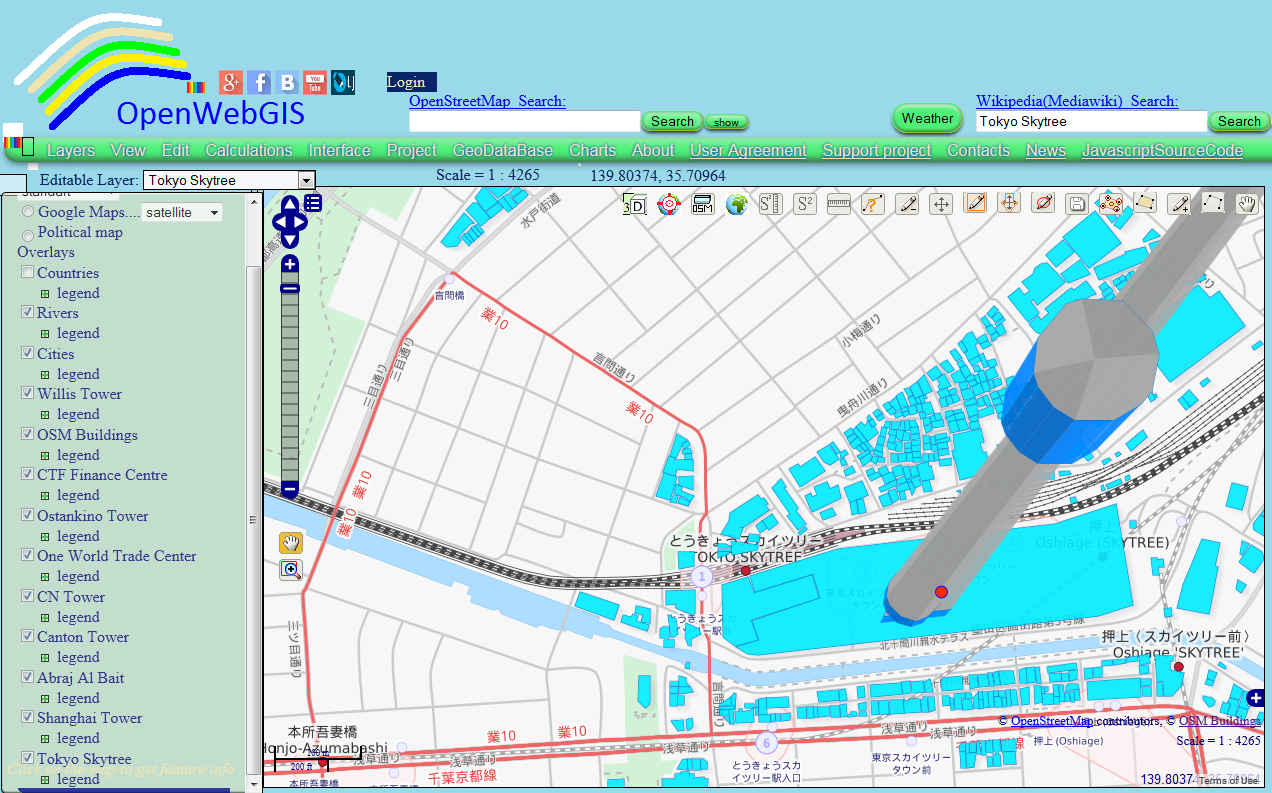Activate the modify feature vertices tool

[x=1110, y=203]
